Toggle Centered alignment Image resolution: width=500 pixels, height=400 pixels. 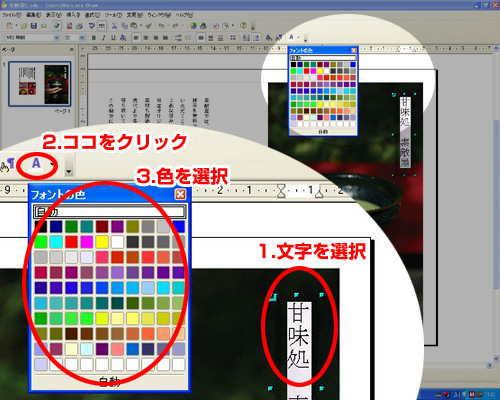pos(146,37)
